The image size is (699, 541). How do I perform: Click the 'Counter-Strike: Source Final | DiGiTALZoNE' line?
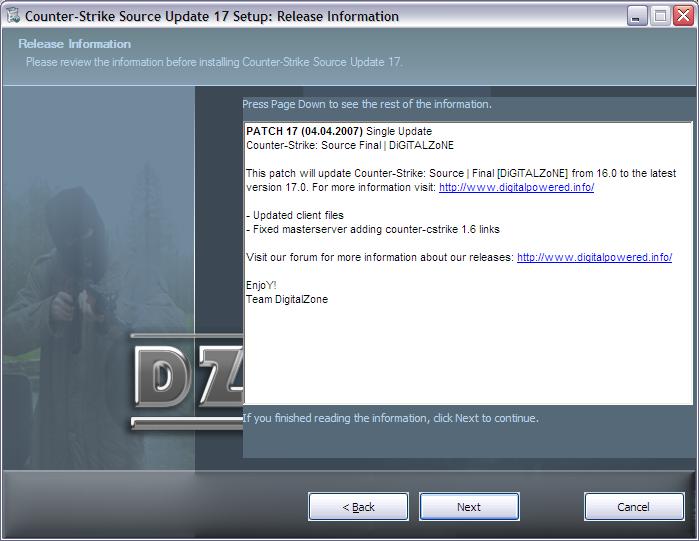coord(350,145)
